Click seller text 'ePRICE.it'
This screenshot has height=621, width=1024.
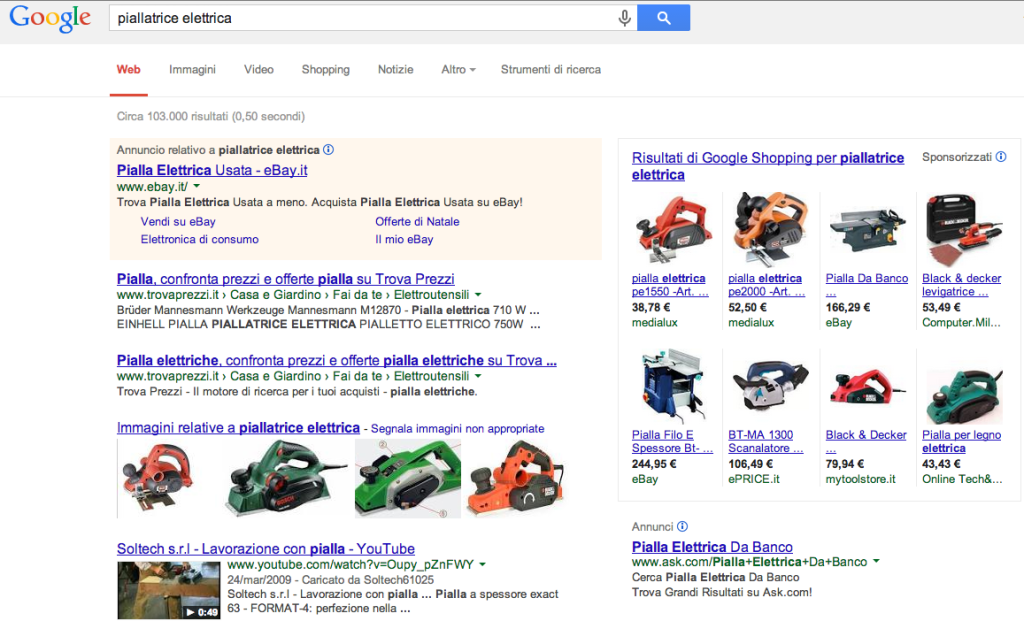(754, 479)
